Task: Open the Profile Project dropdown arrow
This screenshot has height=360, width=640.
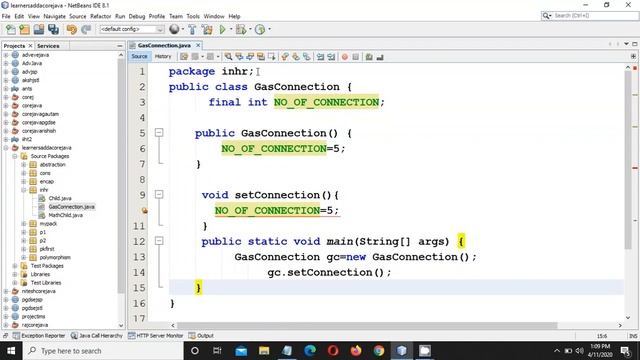Action: (269, 29)
